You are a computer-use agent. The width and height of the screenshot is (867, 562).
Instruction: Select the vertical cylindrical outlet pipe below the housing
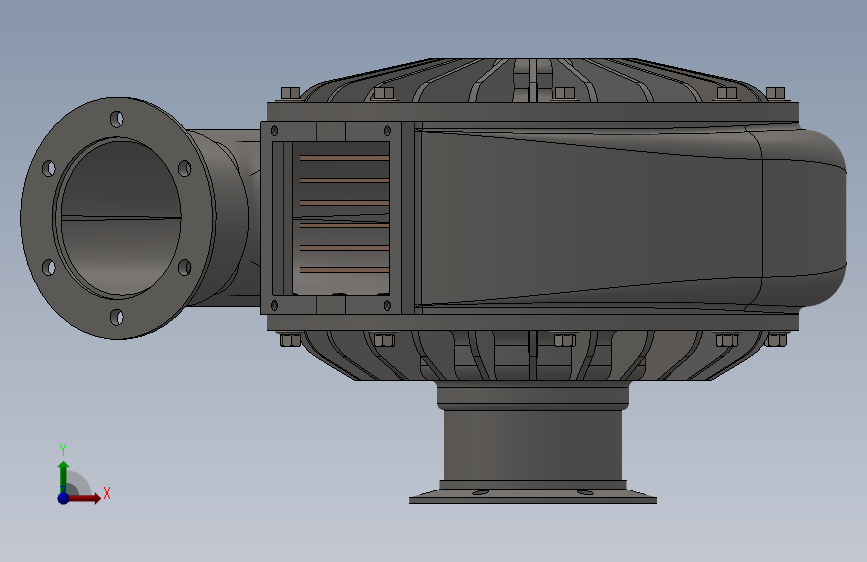533,445
